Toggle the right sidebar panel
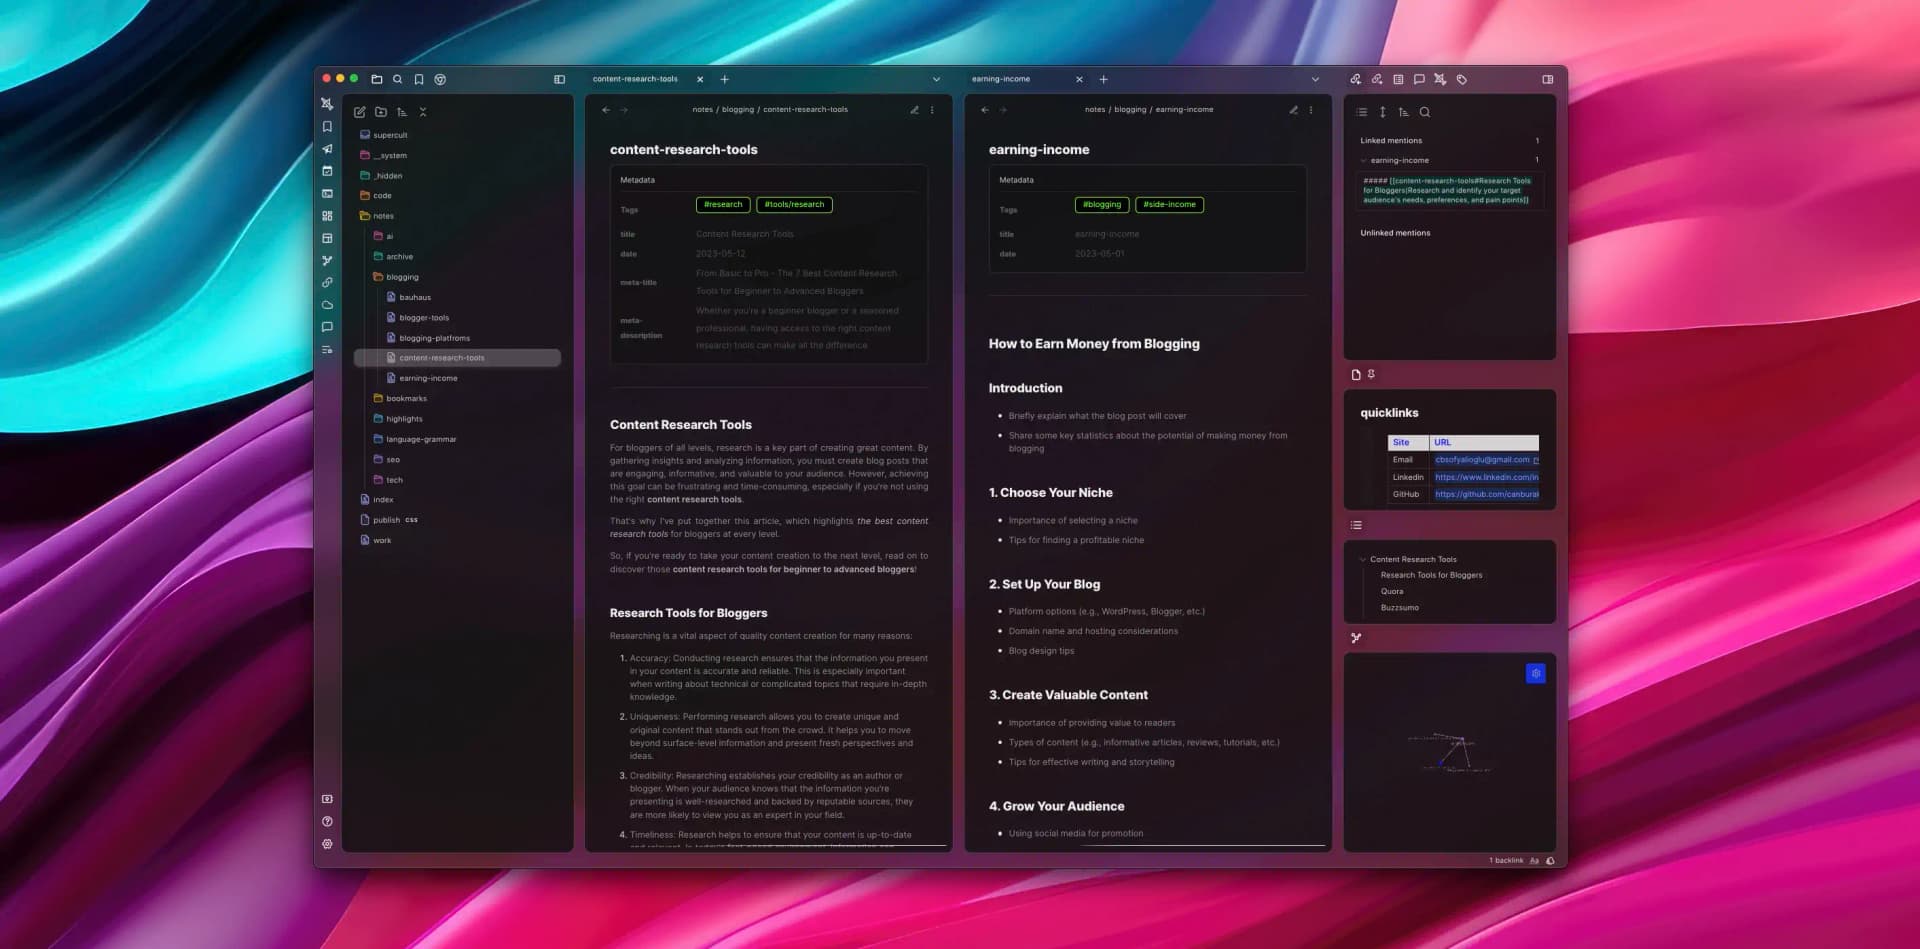The height and width of the screenshot is (949, 1920). pos(1547,79)
